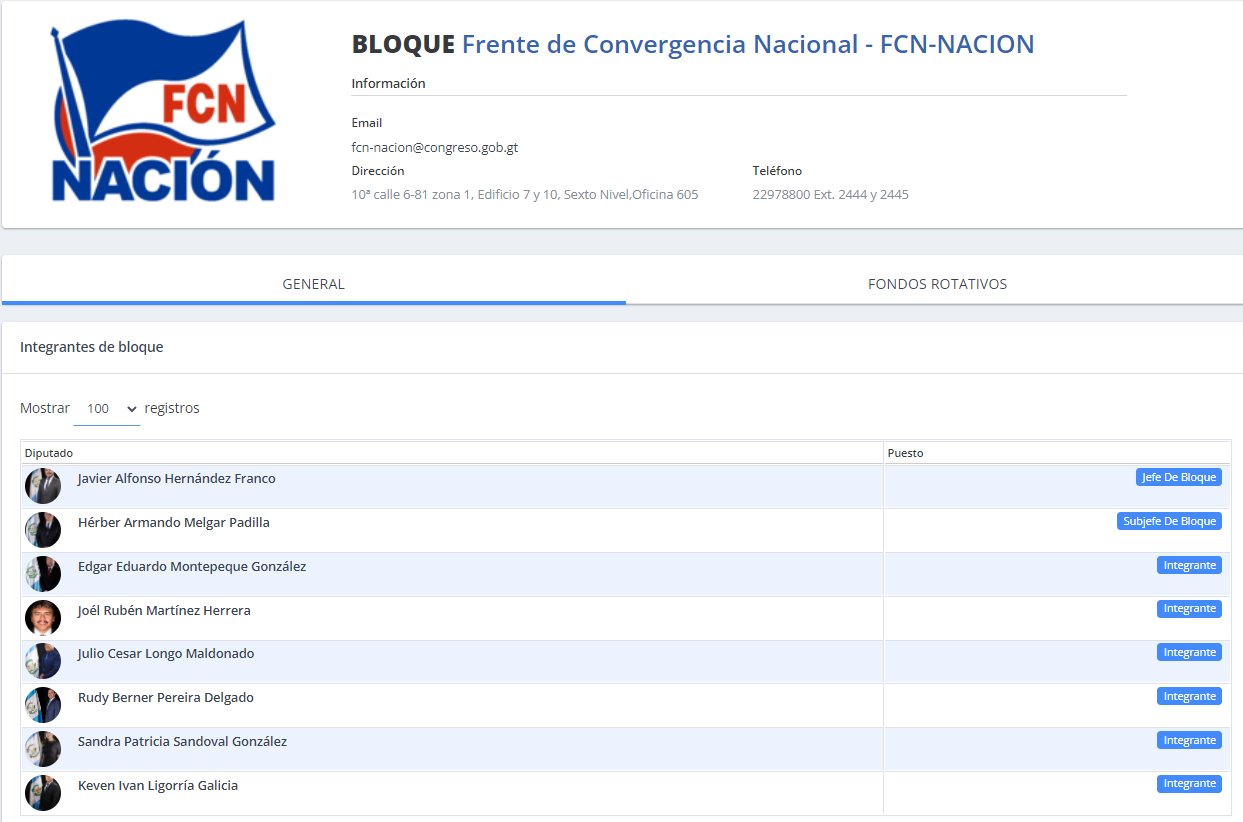Select the GENERAL tab
The width and height of the screenshot is (1243, 822).
pos(313,284)
